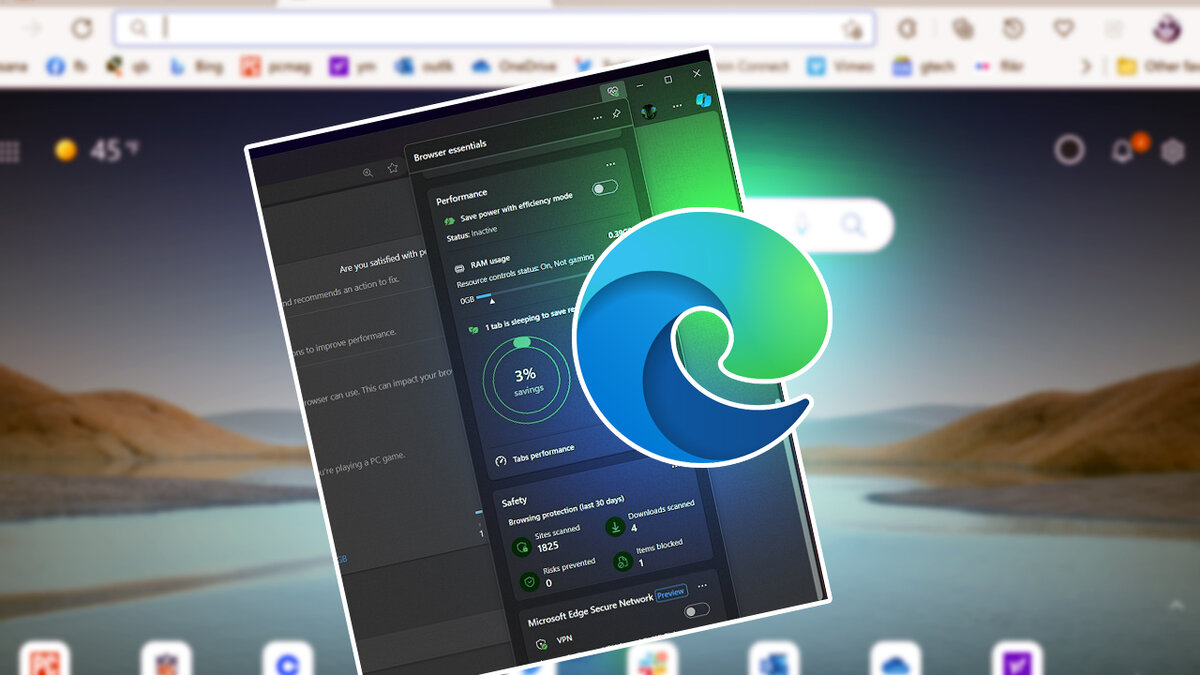Click add-to-favorites star in background address bar
The height and width of the screenshot is (675, 1200).
pyautogui.click(x=852, y=30)
